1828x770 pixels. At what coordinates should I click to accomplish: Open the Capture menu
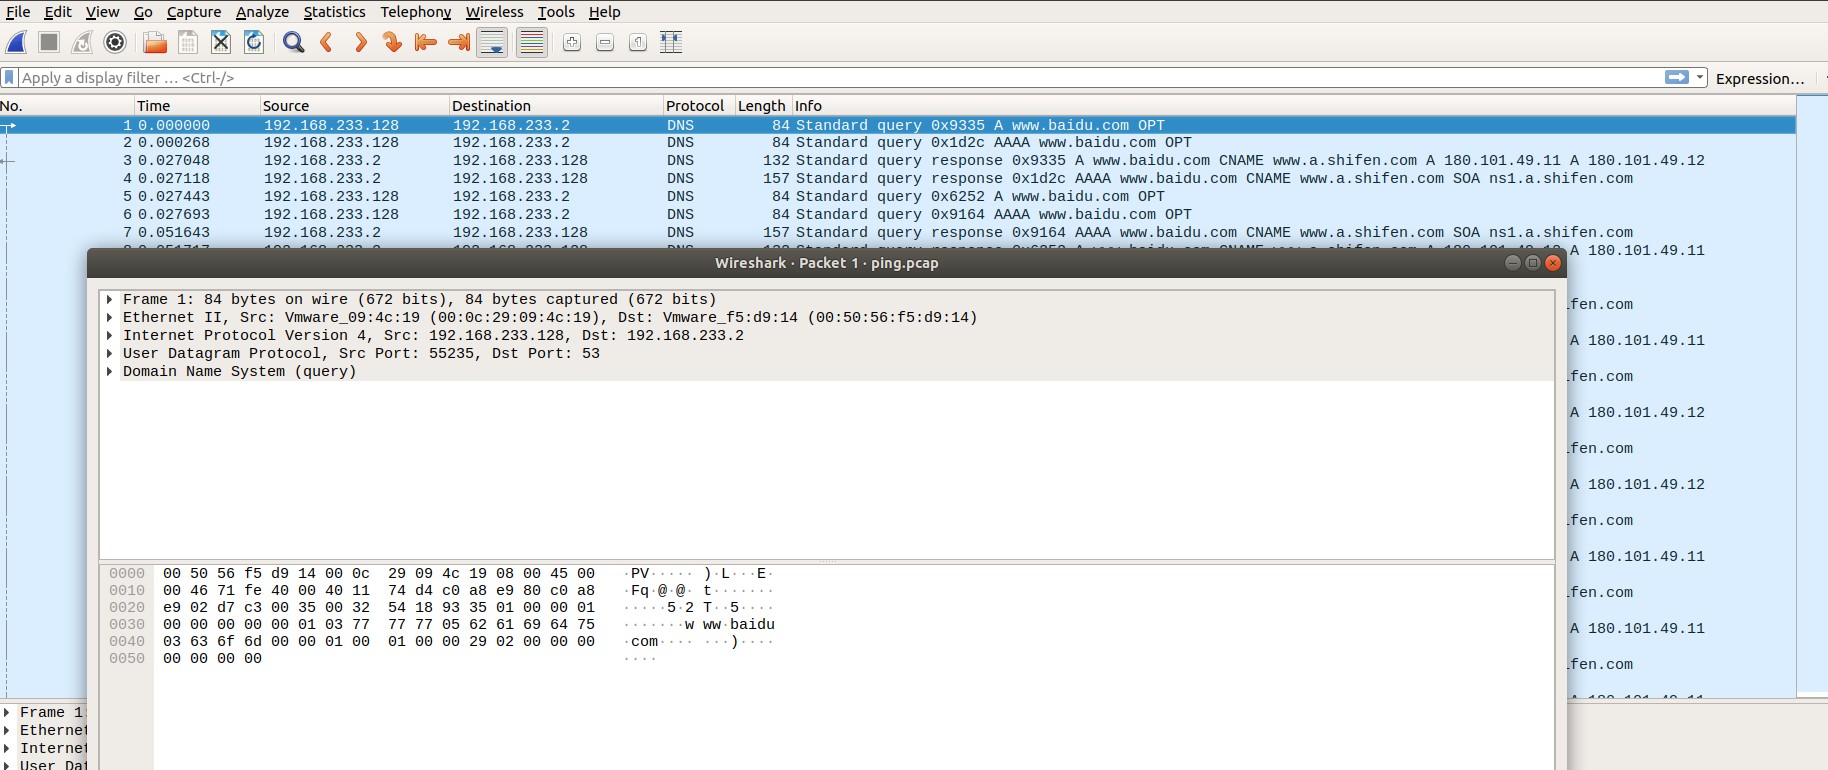click(194, 12)
